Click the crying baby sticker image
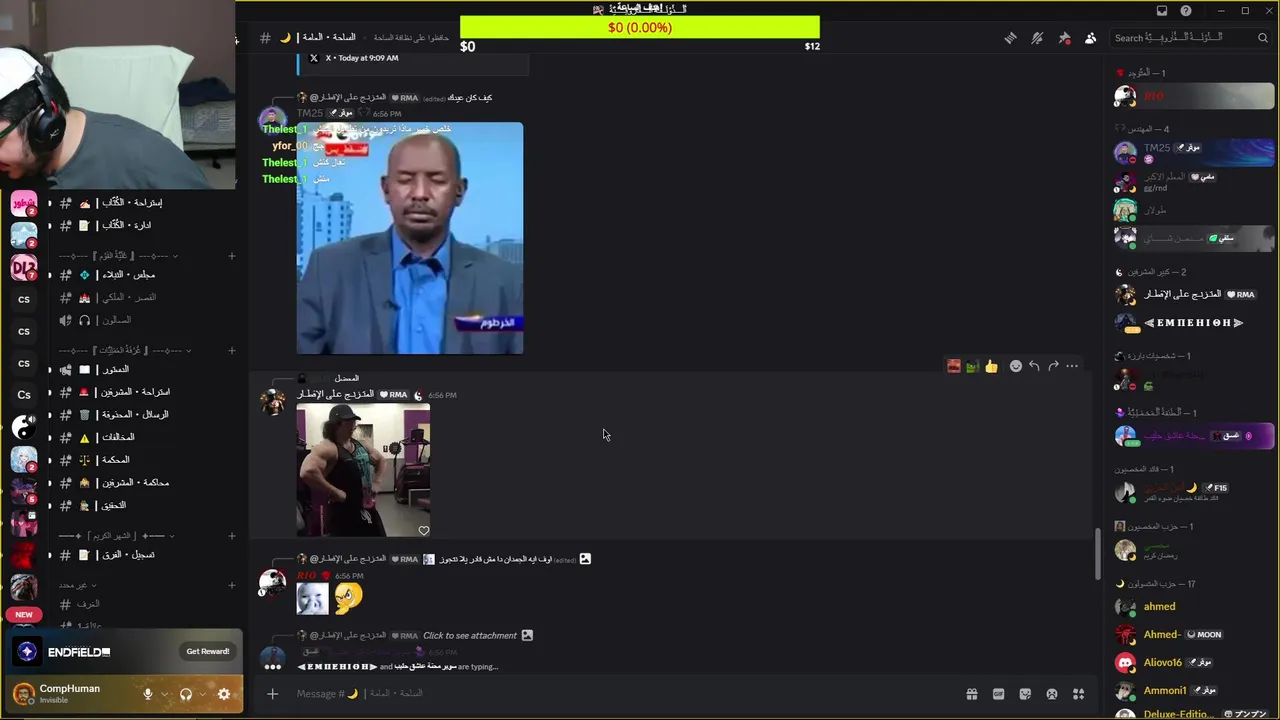1280x720 pixels. point(313,598)
